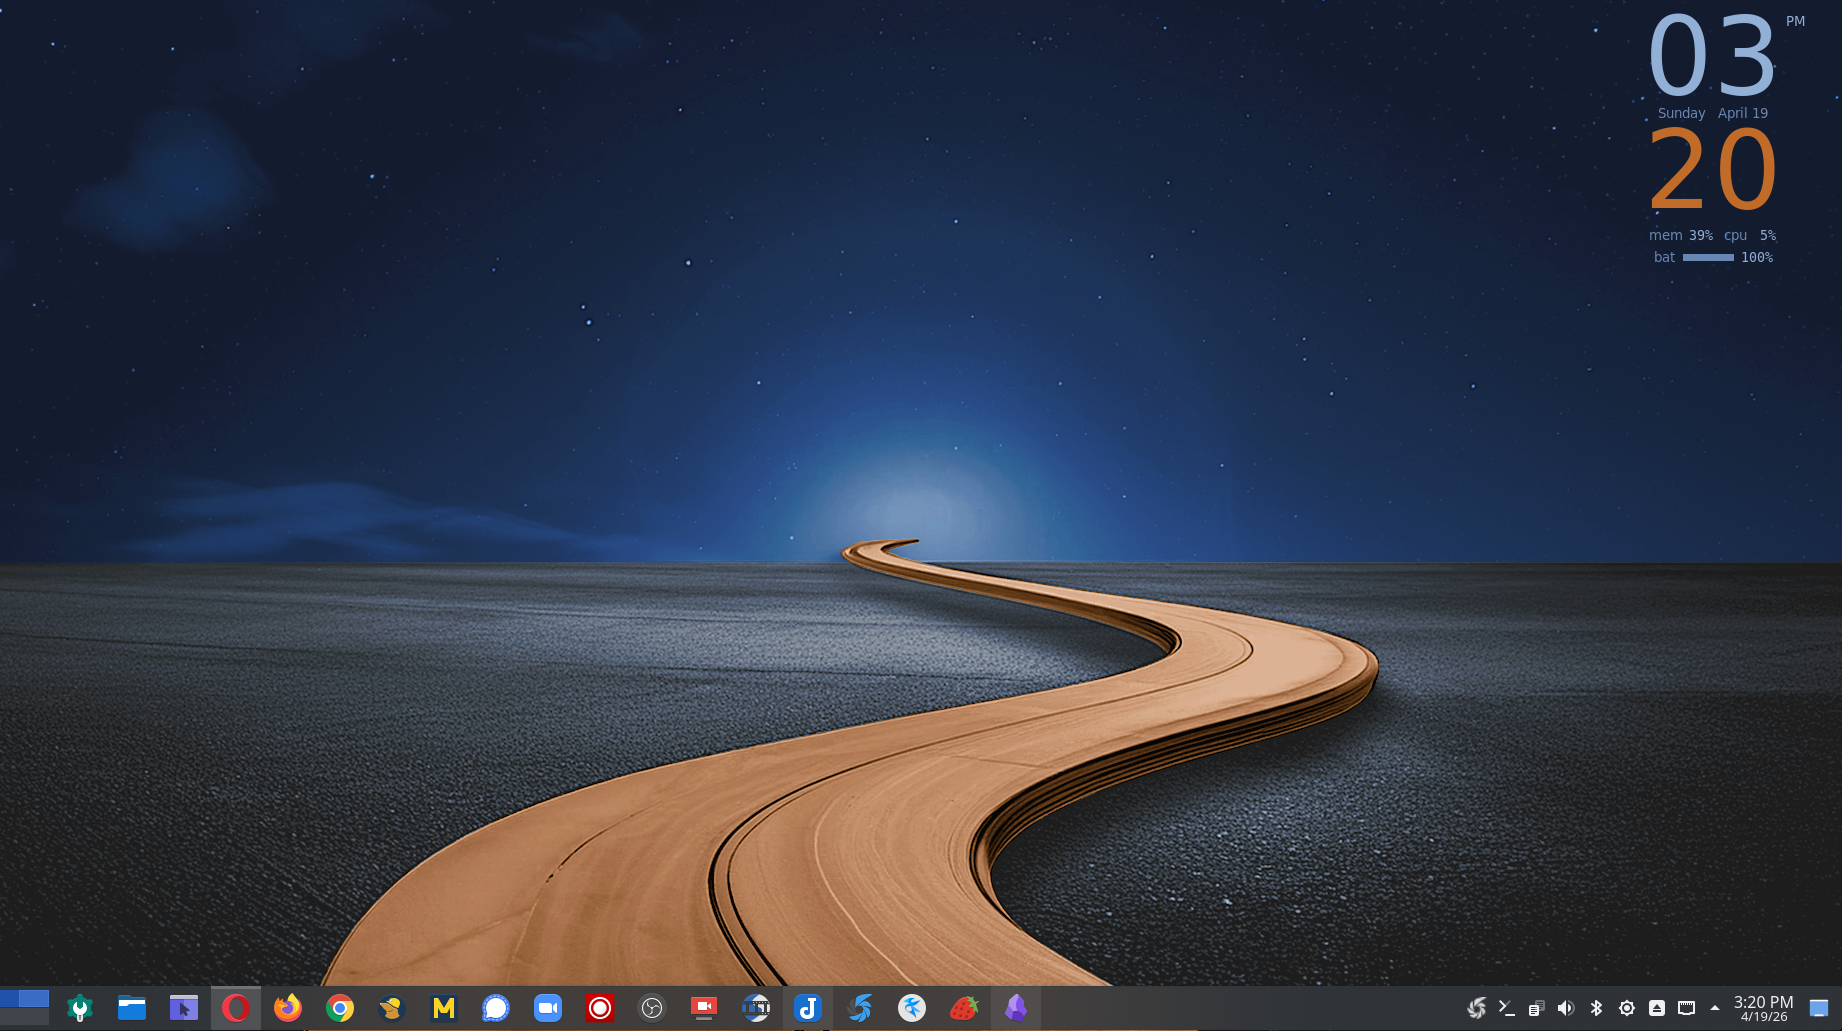This screenshot has height=1031, width=1842.
Task: Open the removable devices eject tray icon
Action: click(x=1657, y=1008)
